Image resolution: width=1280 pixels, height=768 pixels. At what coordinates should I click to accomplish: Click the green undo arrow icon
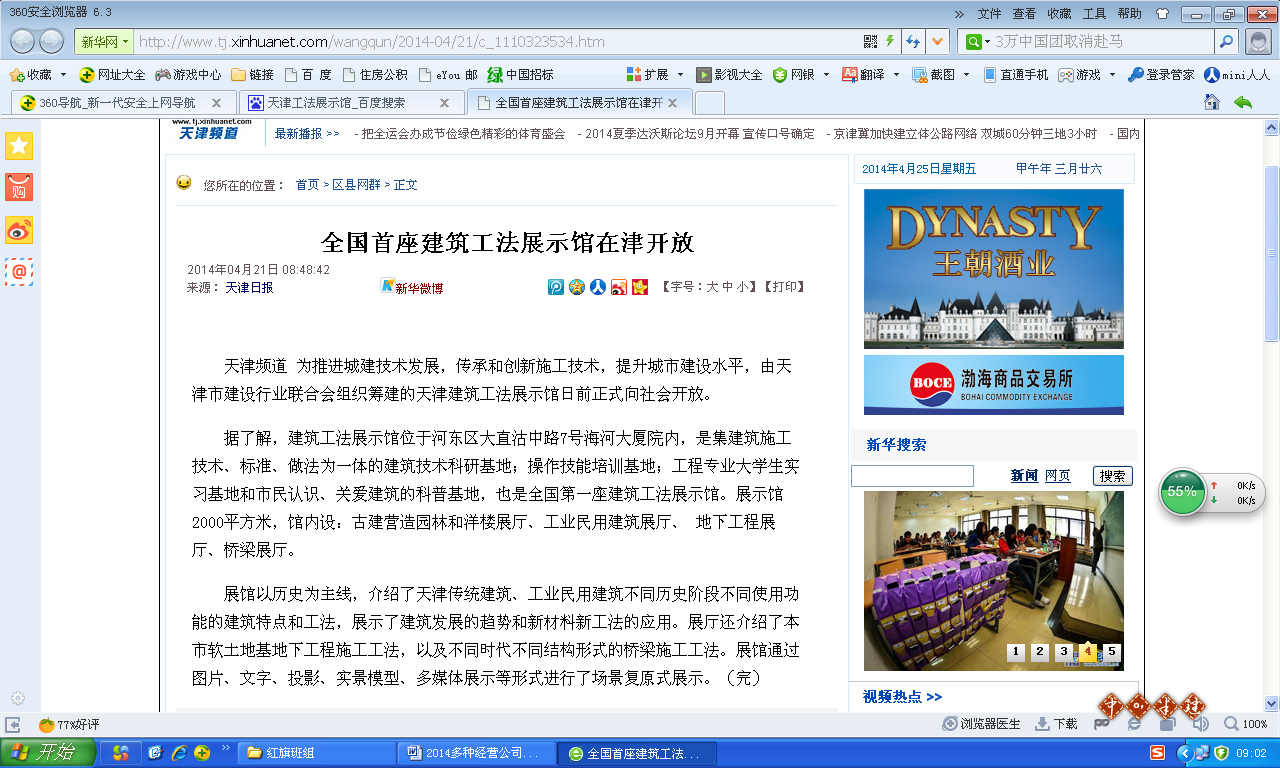(1243, 102)
